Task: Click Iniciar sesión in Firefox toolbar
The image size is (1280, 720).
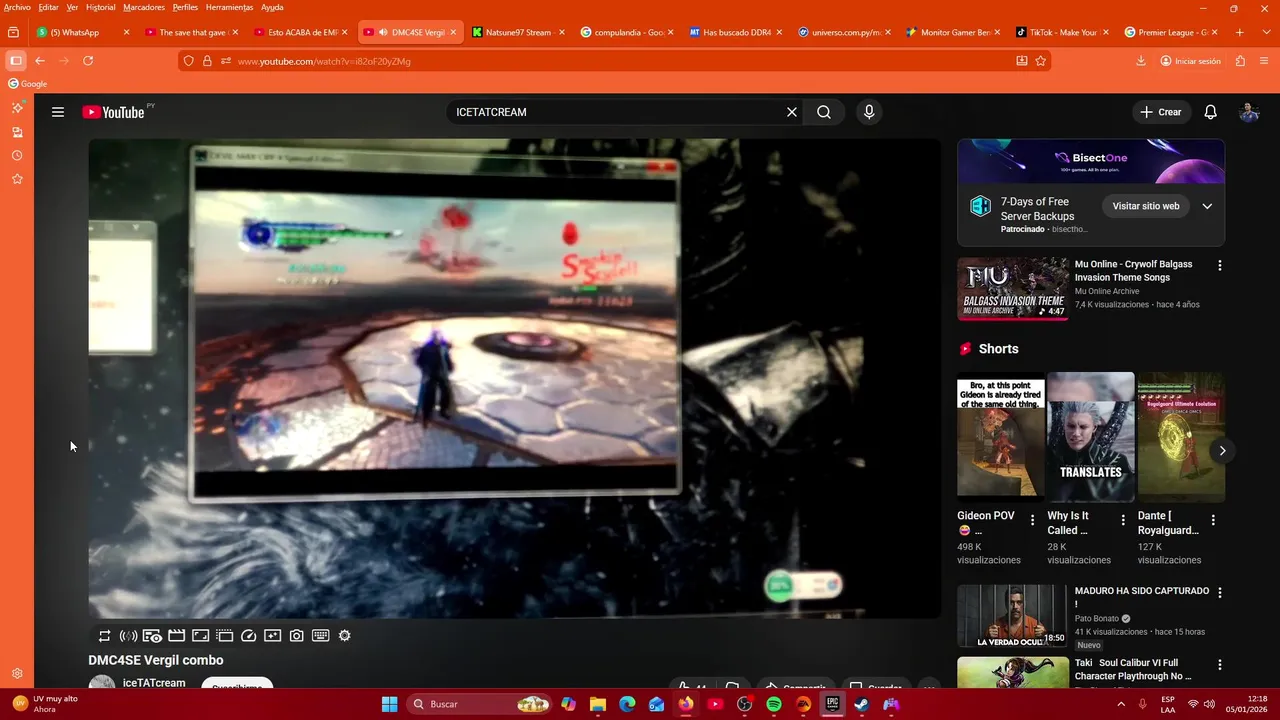Action: pyautogui.click(x=1191, y=61)
